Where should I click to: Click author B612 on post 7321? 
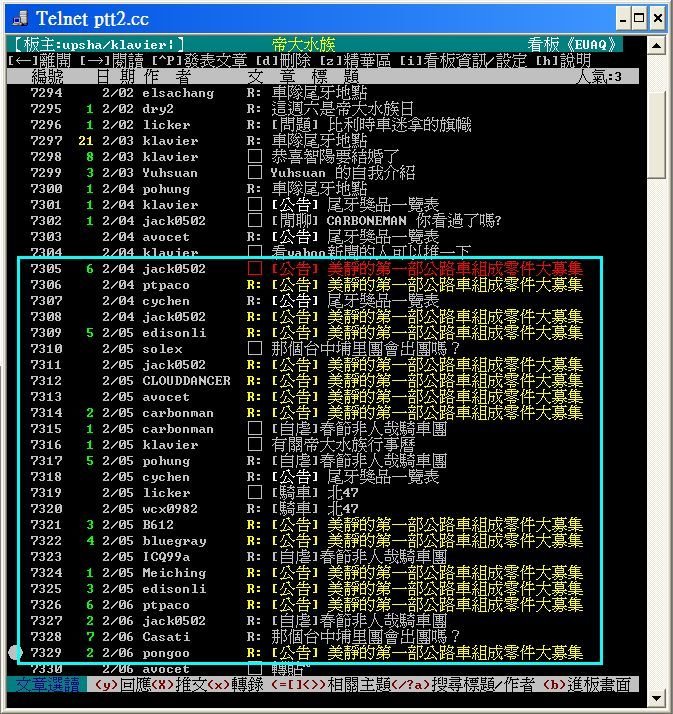point(158,525)
